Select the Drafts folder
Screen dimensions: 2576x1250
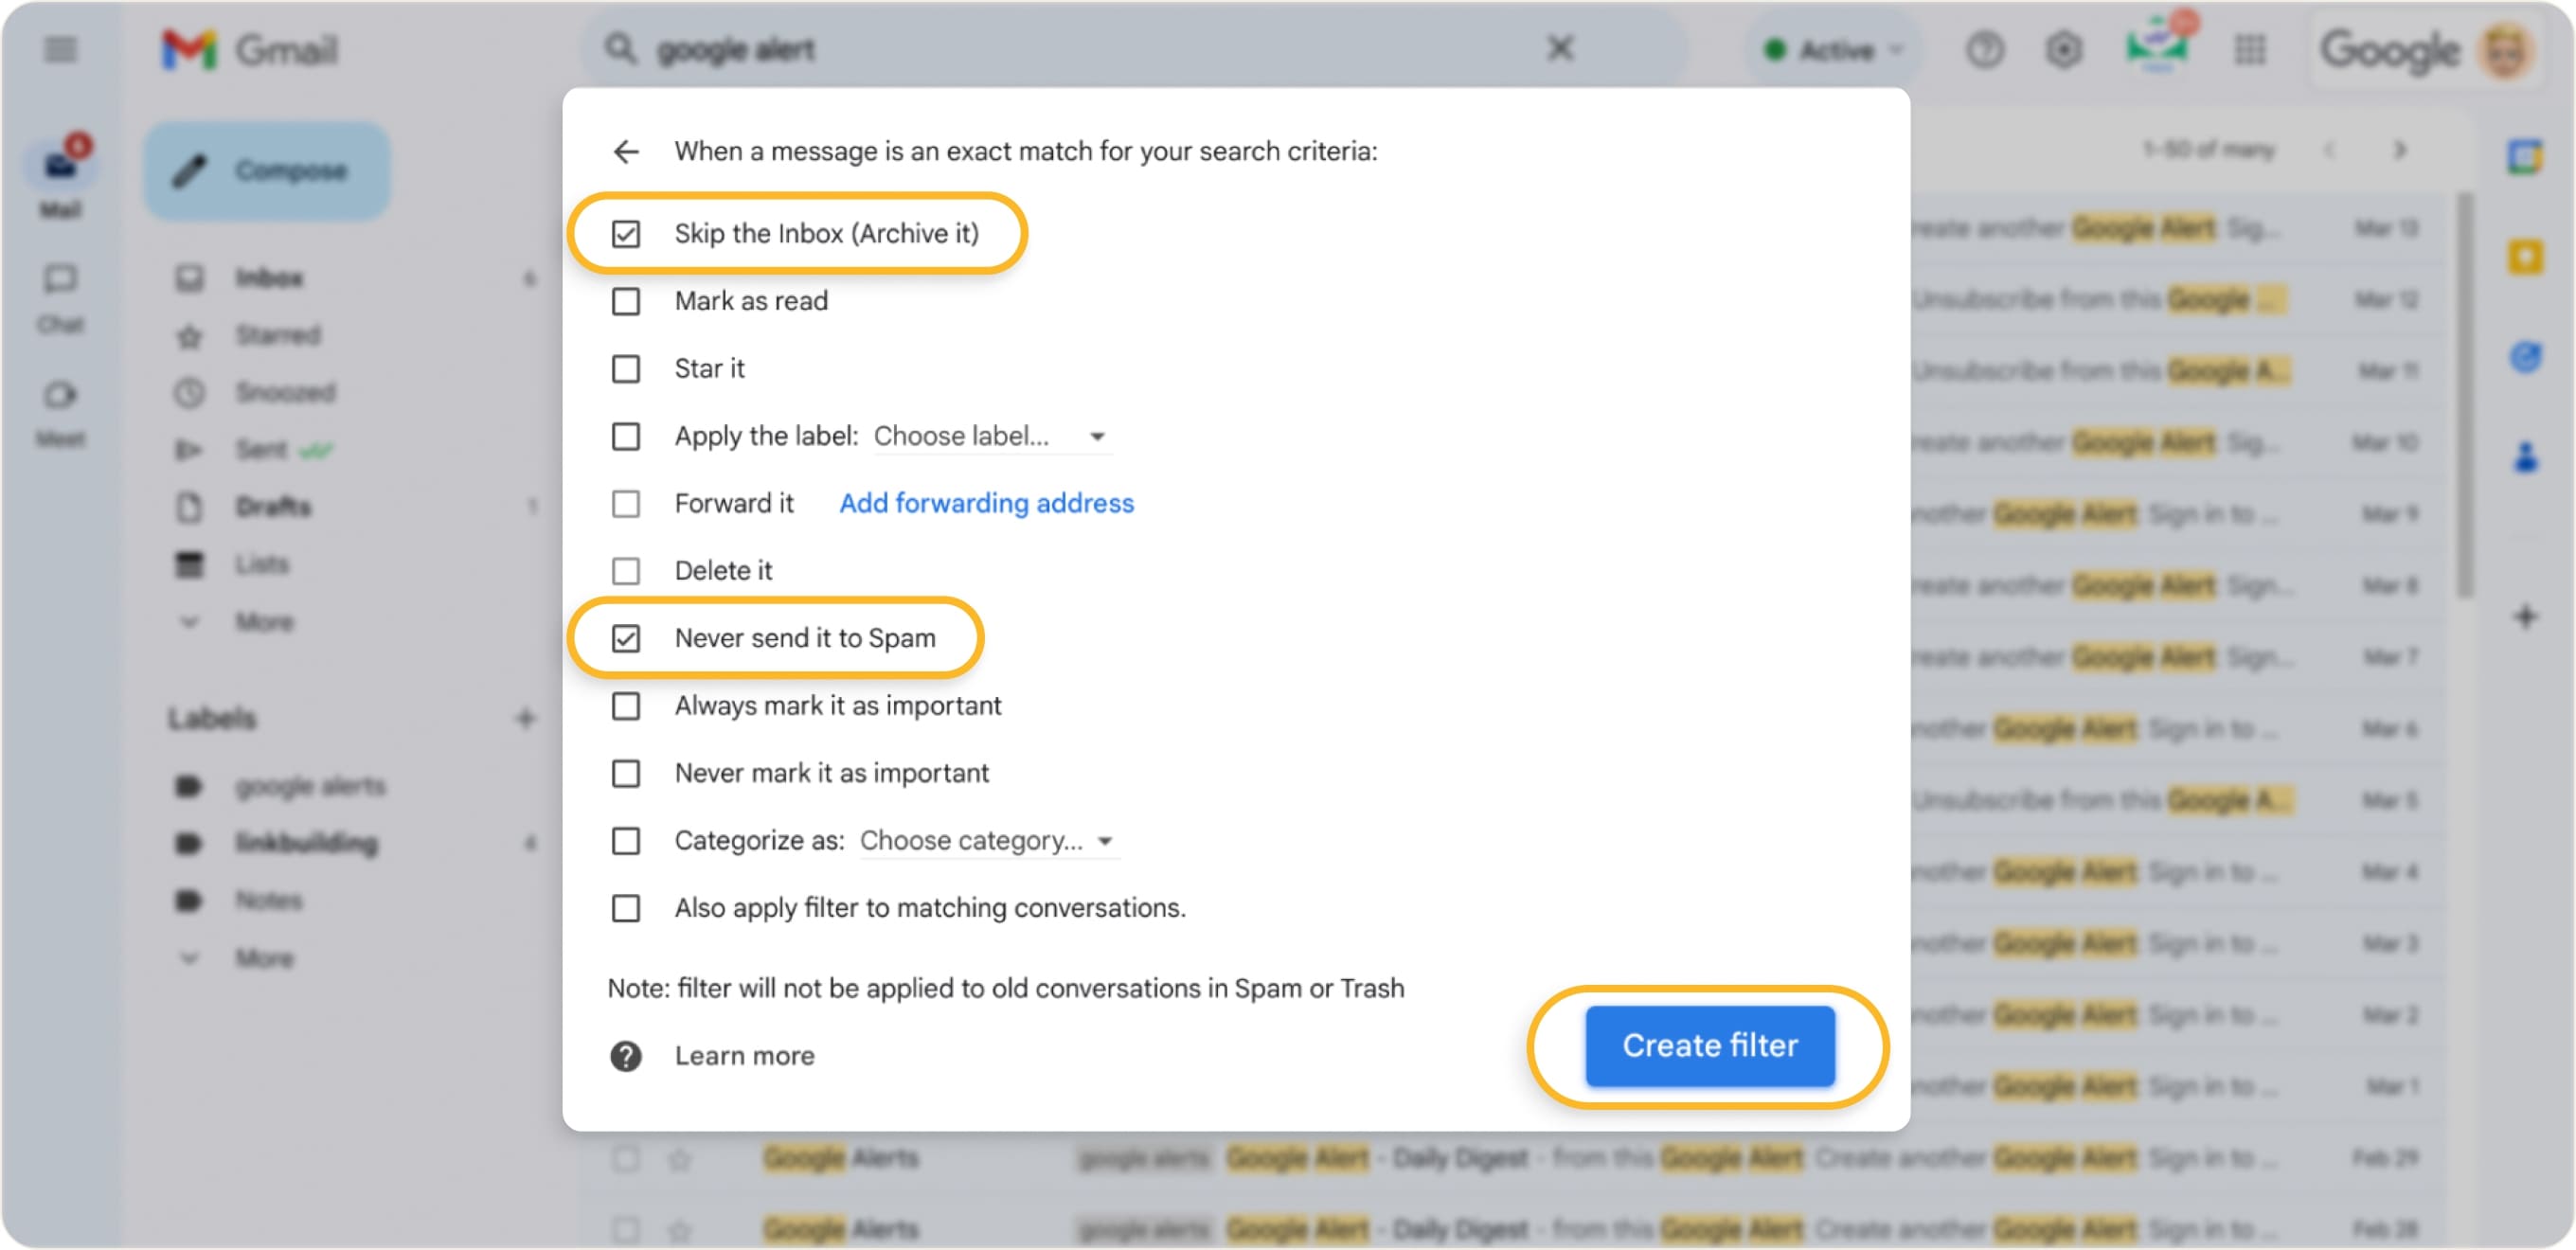point(272,507)
